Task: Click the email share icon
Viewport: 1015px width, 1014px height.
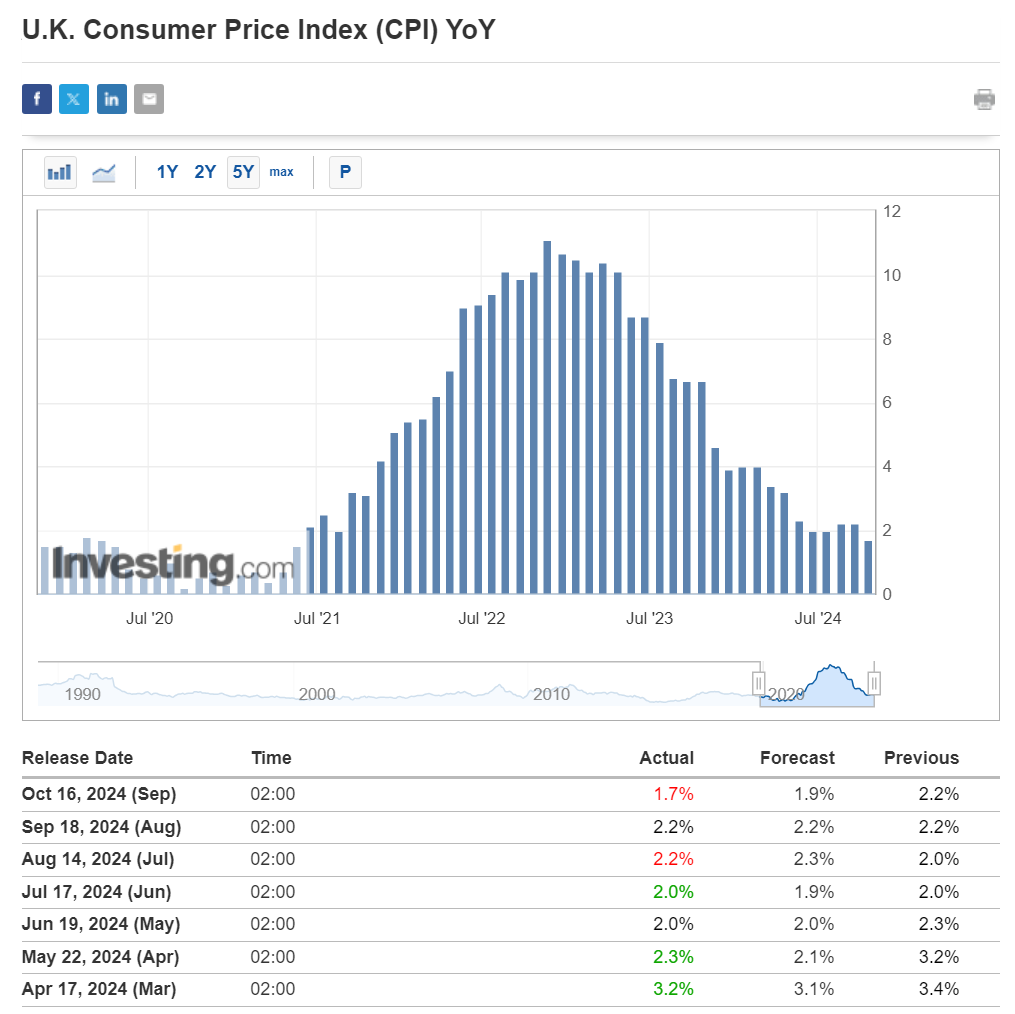Action: pyautogui.click(x=149, y=99)
